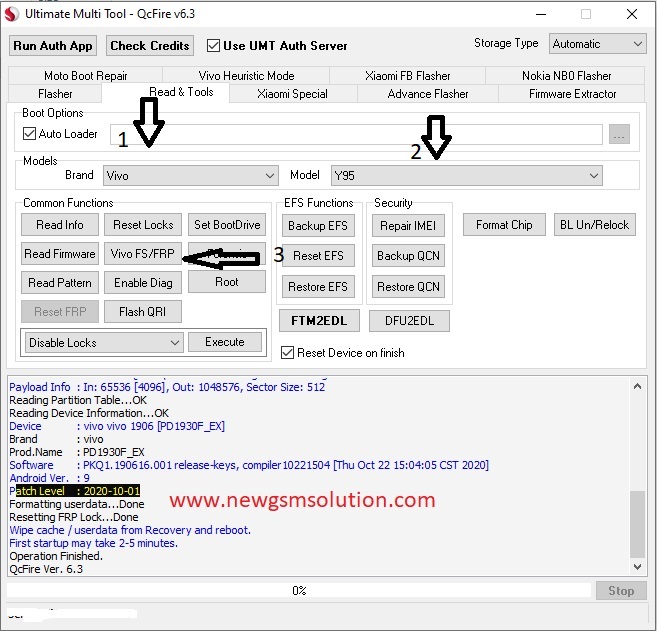This screenshot has height=631, width=657.
Task: Open the Brand dropdown showing Vivo
Action: [191, 175]
